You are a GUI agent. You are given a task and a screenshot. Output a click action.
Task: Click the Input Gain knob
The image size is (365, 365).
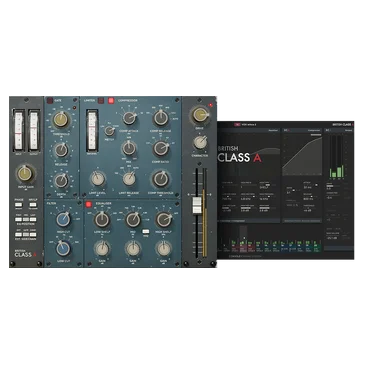[x=24, y=175]
